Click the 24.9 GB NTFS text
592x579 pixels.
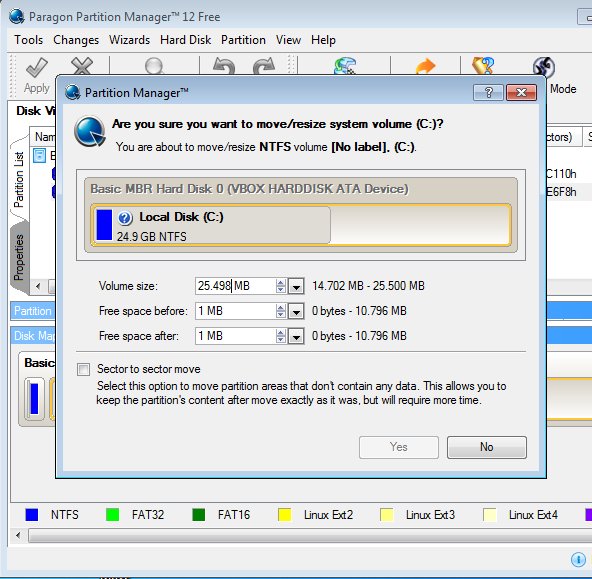coord(151,237)
